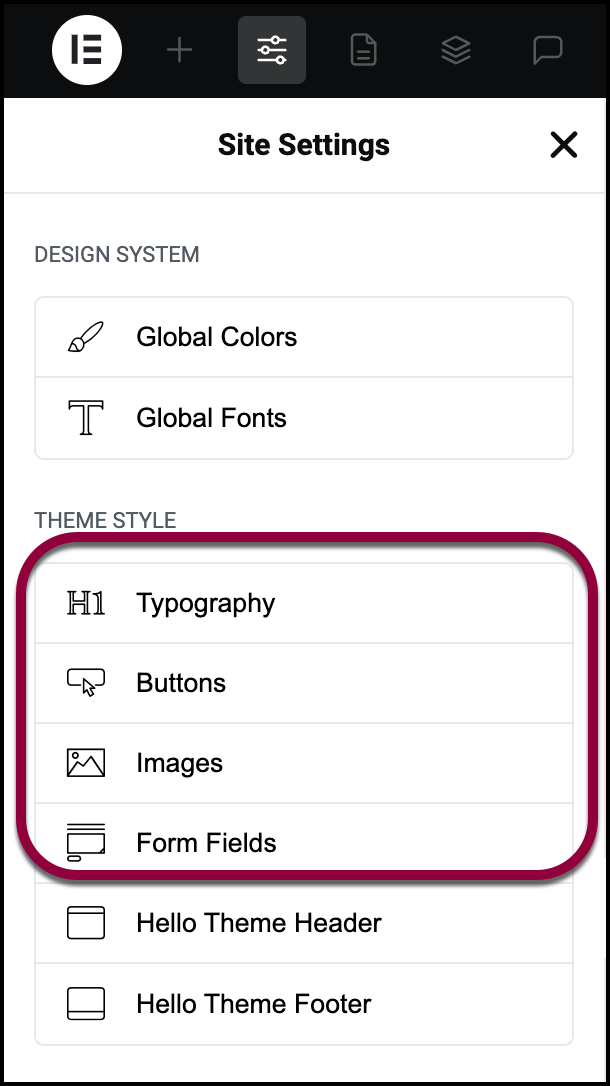Click the H1 Typography icon
Viewport: 610px width, 1086px height.
[86, 603]
